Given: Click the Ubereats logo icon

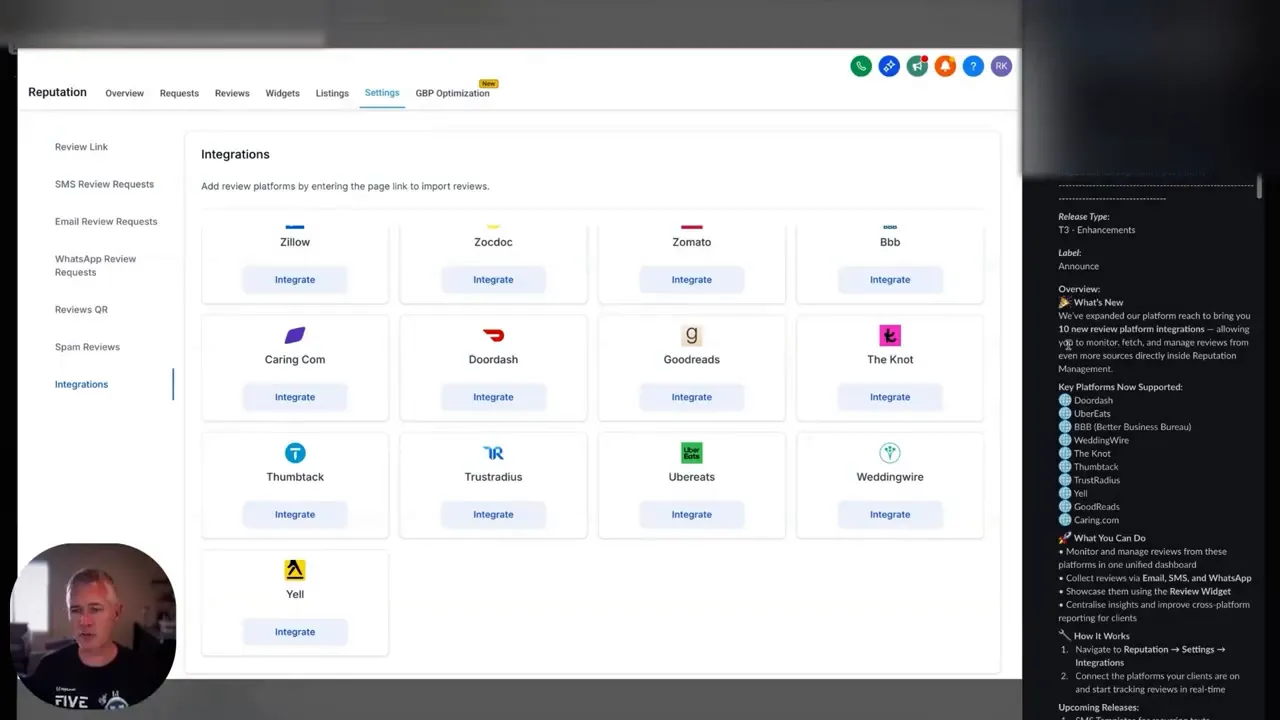Looking at the screenshot, I should 691,453.
